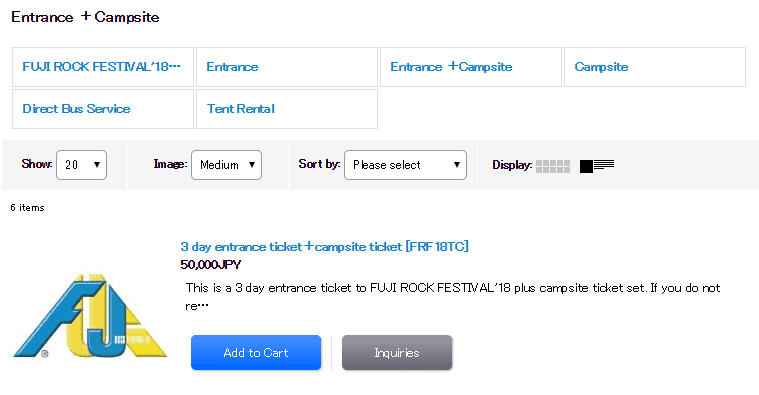Screen dimensions: 759x395
Task: Click the Fuji Rock logo thumbnail
Action: coord(90,316)
